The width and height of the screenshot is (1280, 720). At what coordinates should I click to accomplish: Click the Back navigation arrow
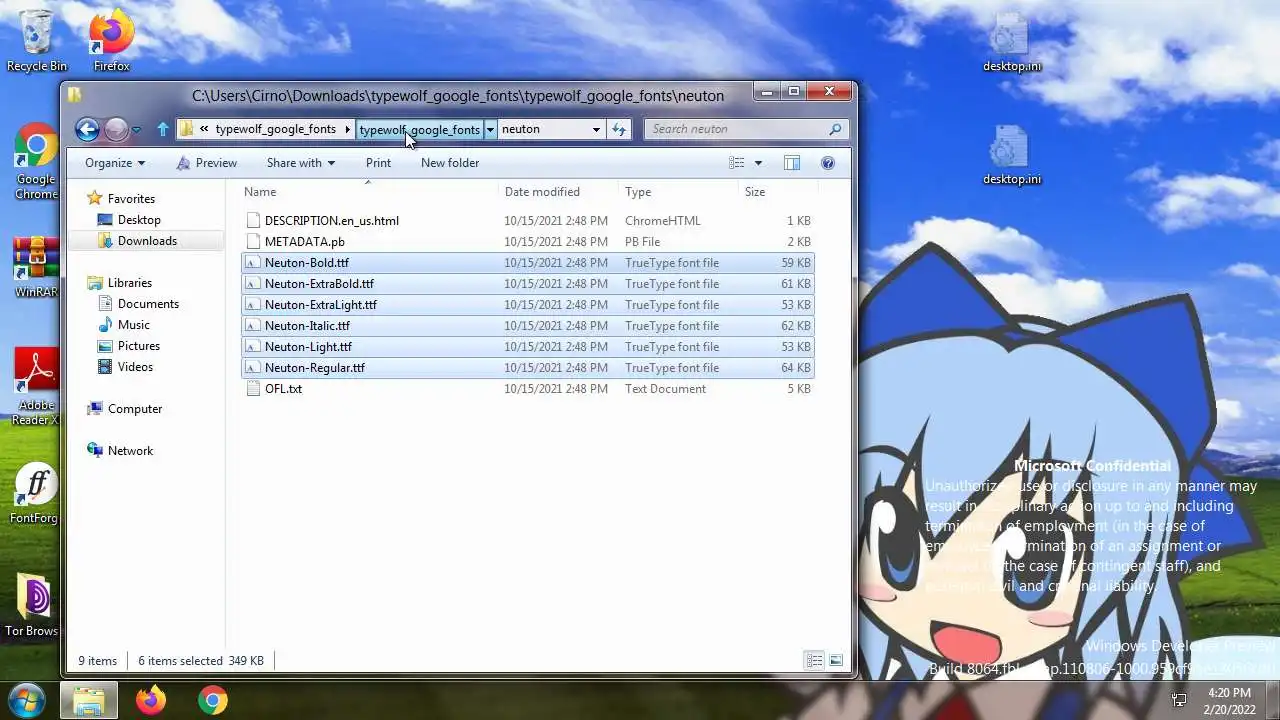(x=87, y=129)
